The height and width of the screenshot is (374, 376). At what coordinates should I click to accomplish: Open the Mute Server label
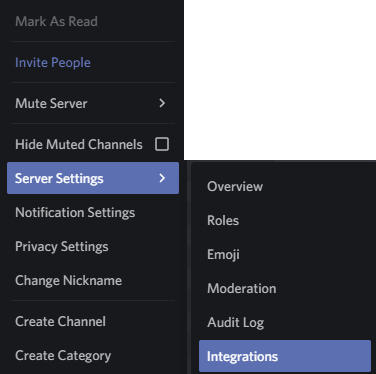tap(51, 103)
